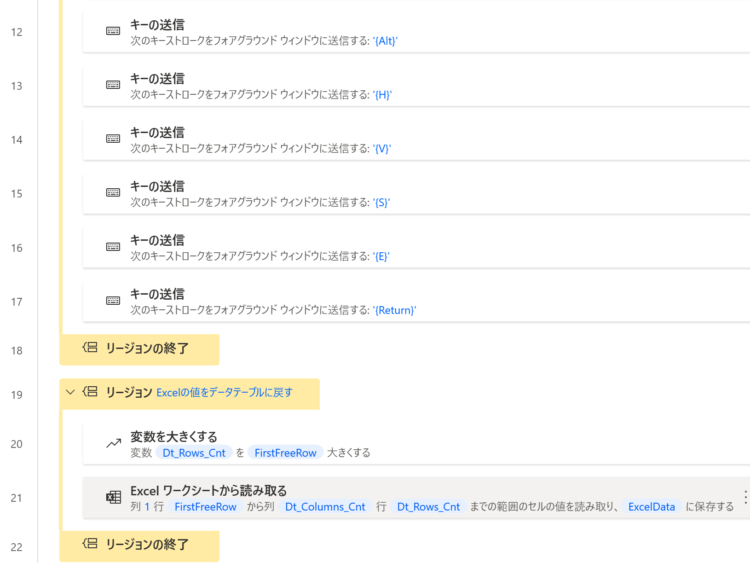750x563 pixels.
Task: Click the region-end icon on line 18
Action: click(x=90, y=347)
